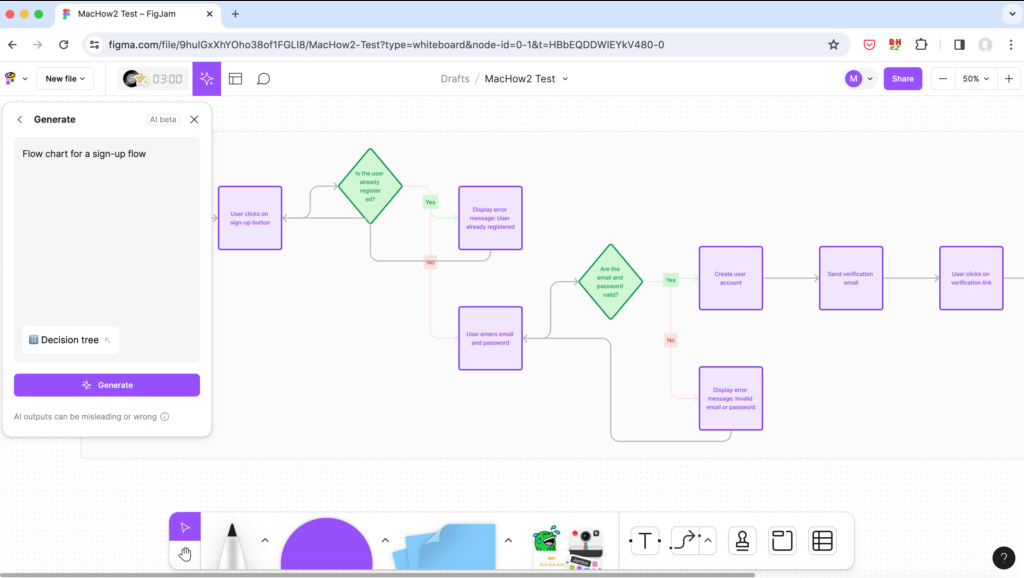Go back in Generate panel
The width and height of the screenshot is (1024, 578).
pos(20,120)
